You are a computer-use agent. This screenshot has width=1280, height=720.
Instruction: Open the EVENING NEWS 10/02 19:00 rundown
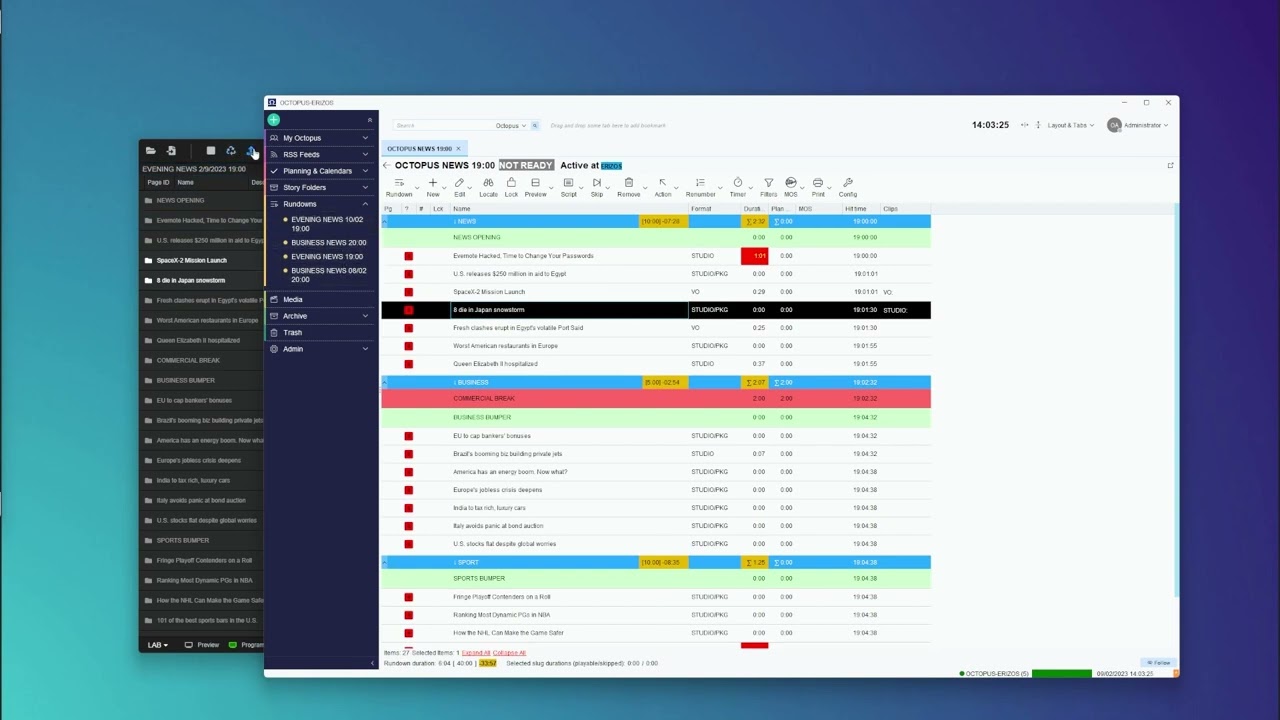(x=326, y=224)
